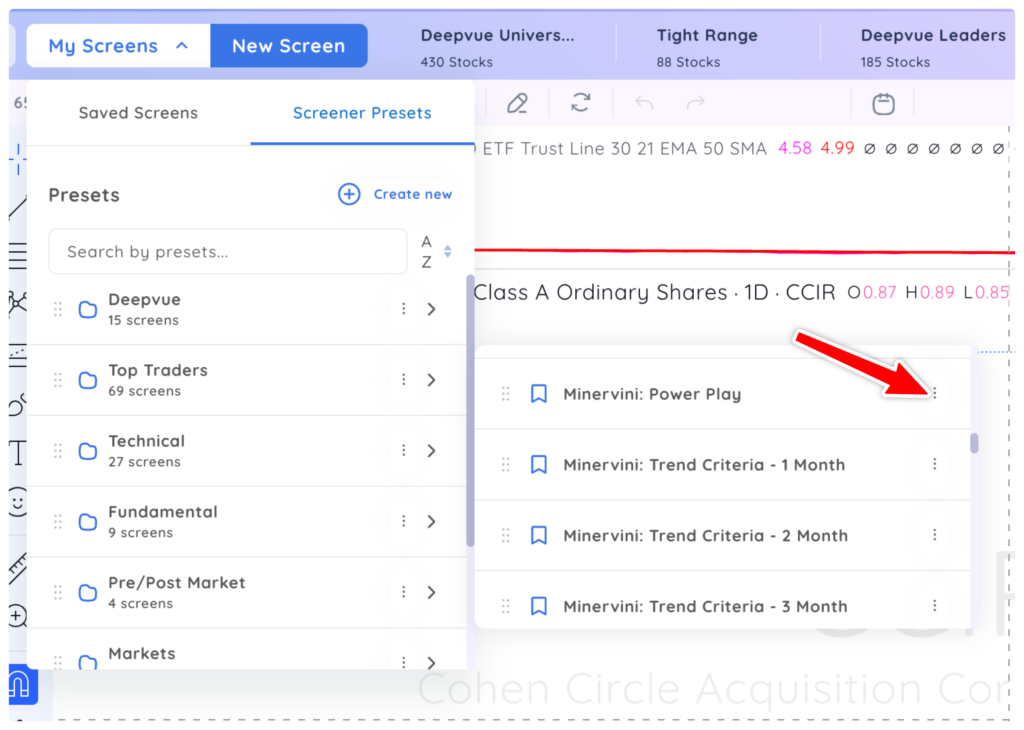Click bookmark icon of Trend Criteria - 2 Month

(538, 535)
